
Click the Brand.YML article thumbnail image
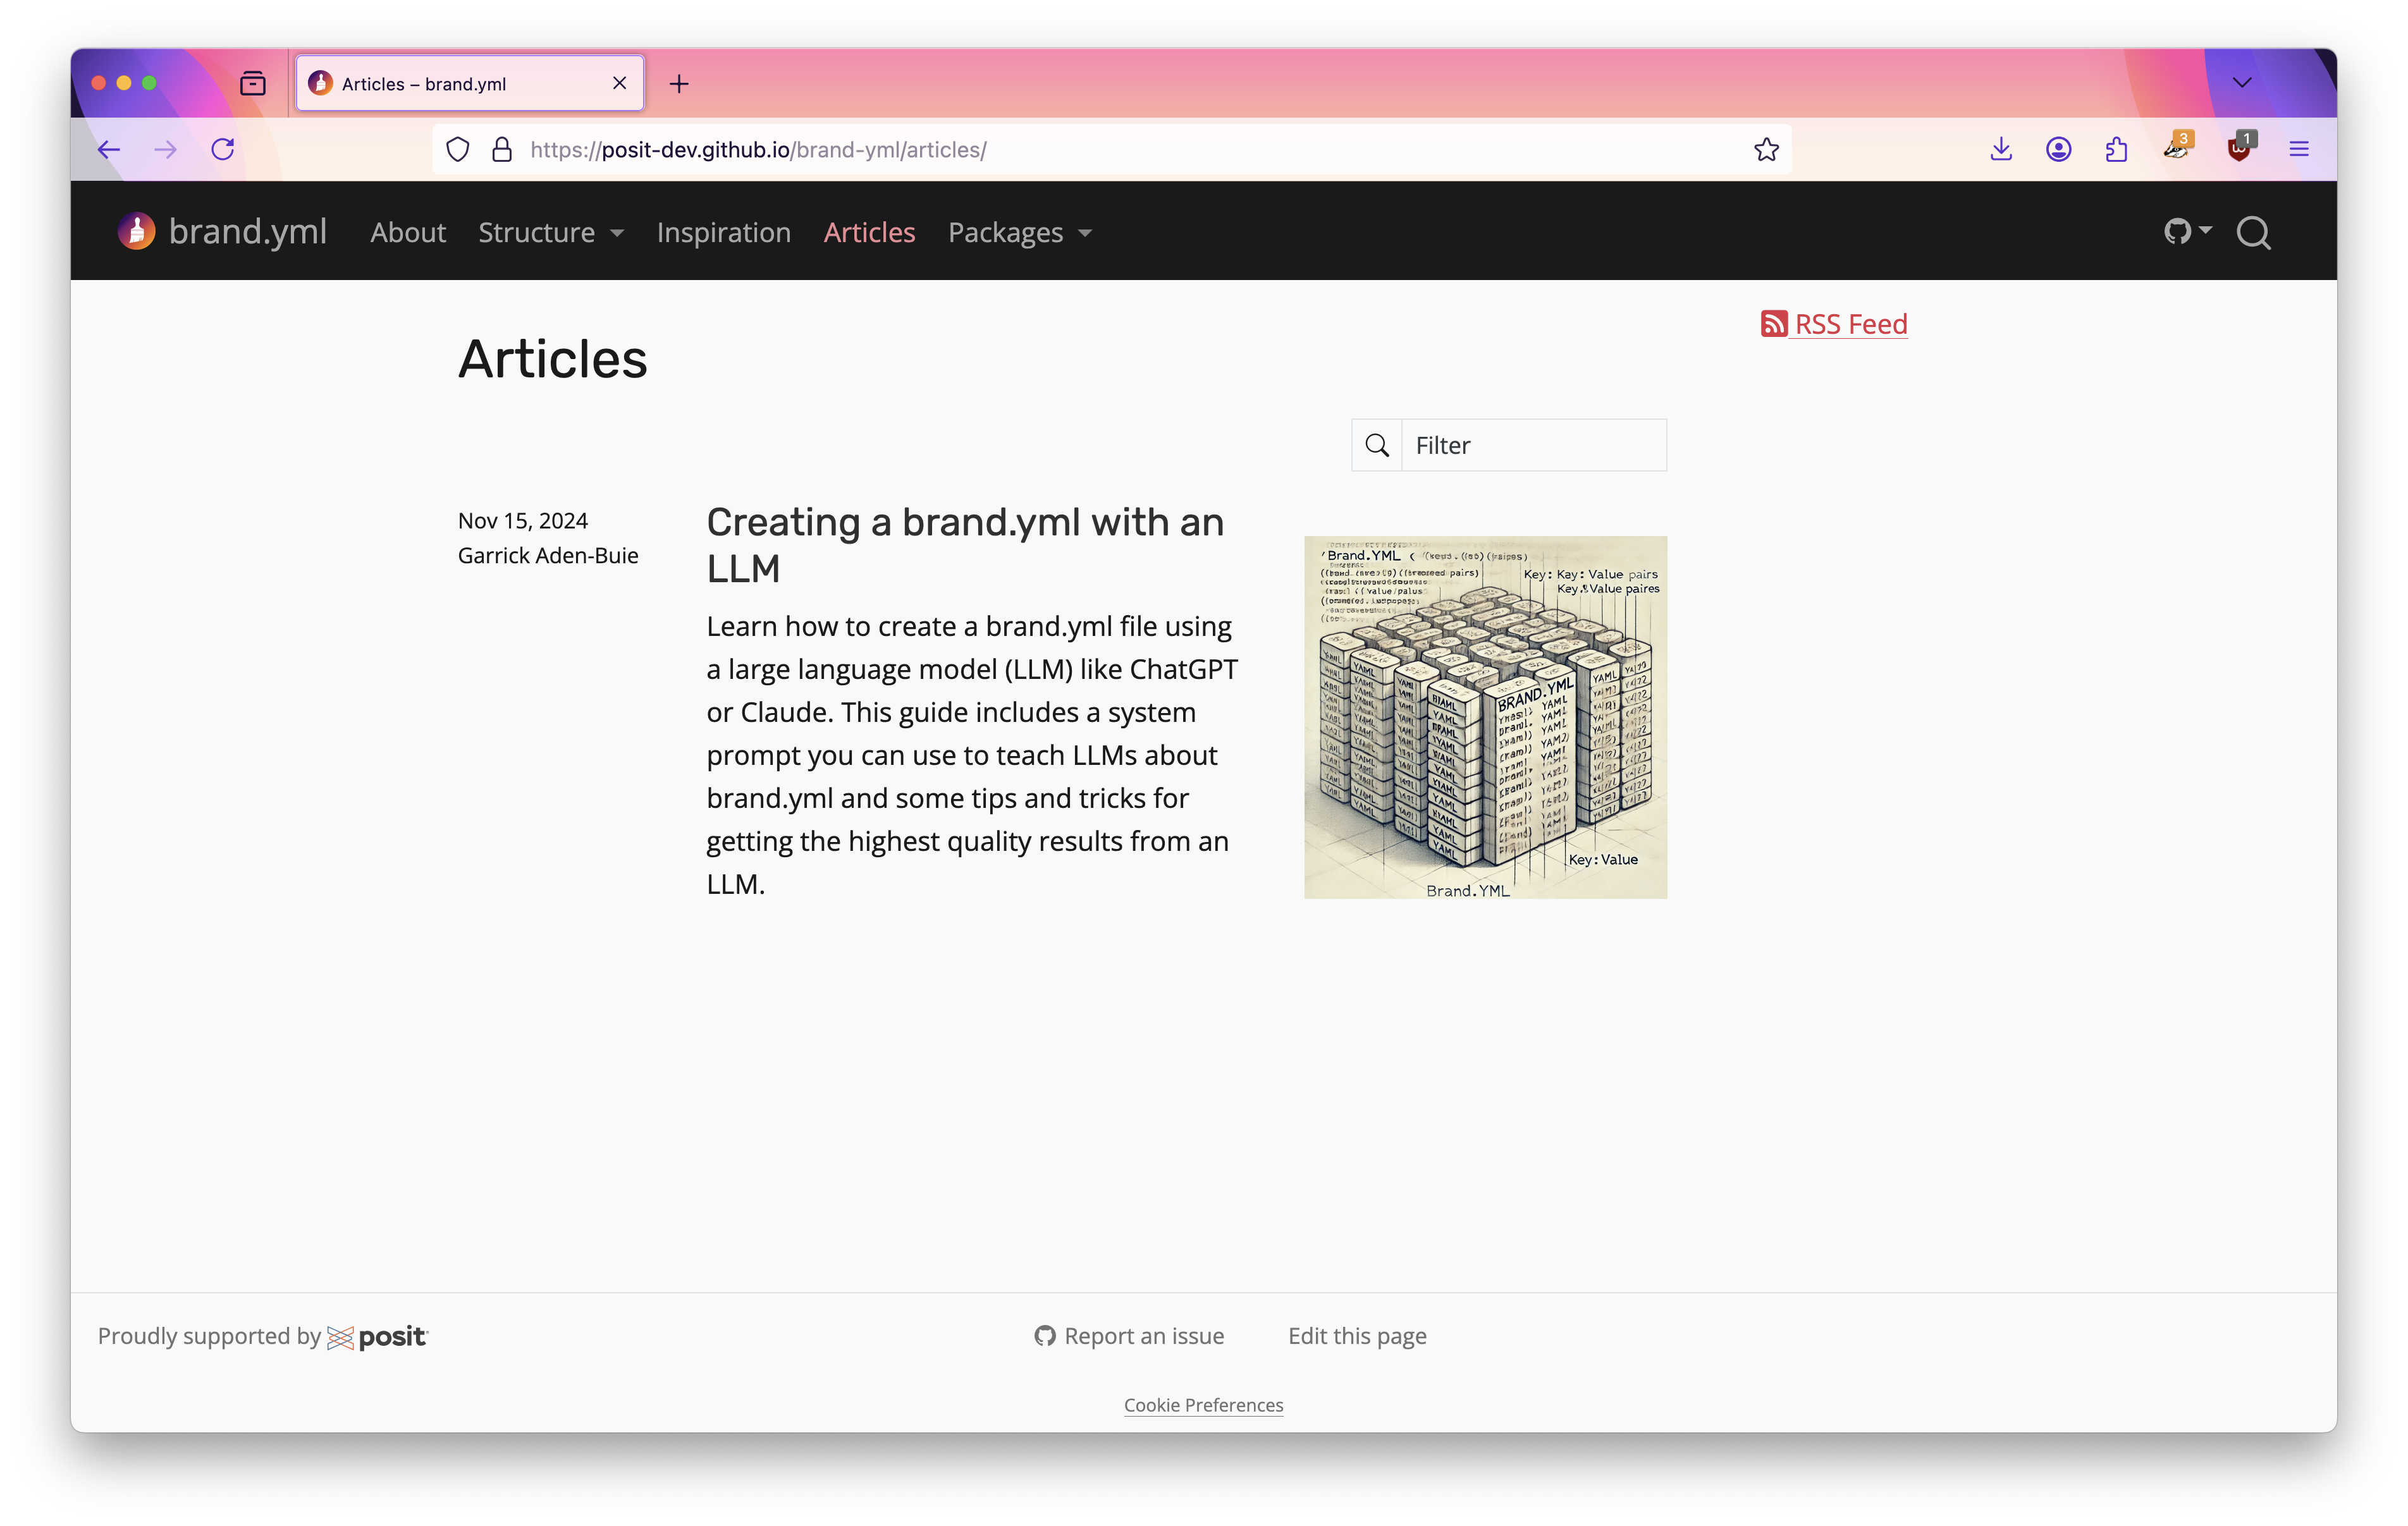pos(1485,717)
